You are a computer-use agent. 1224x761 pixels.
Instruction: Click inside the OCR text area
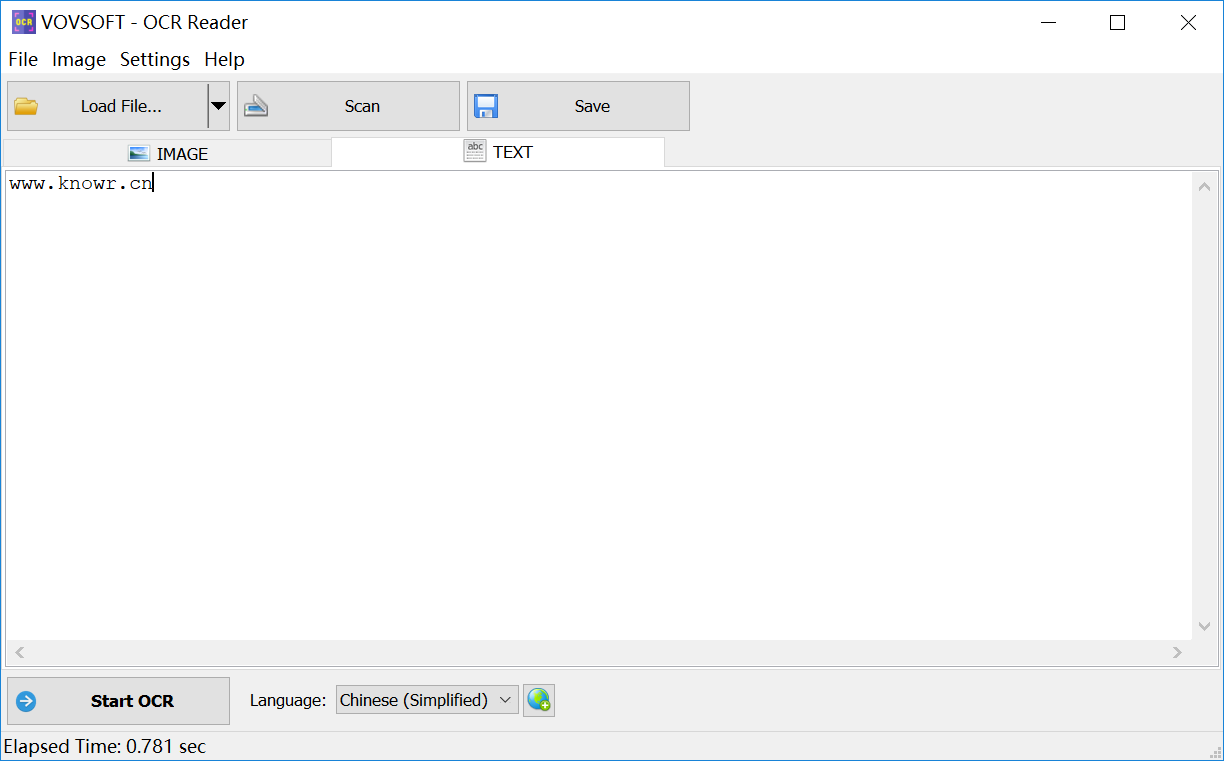(598, 405)
